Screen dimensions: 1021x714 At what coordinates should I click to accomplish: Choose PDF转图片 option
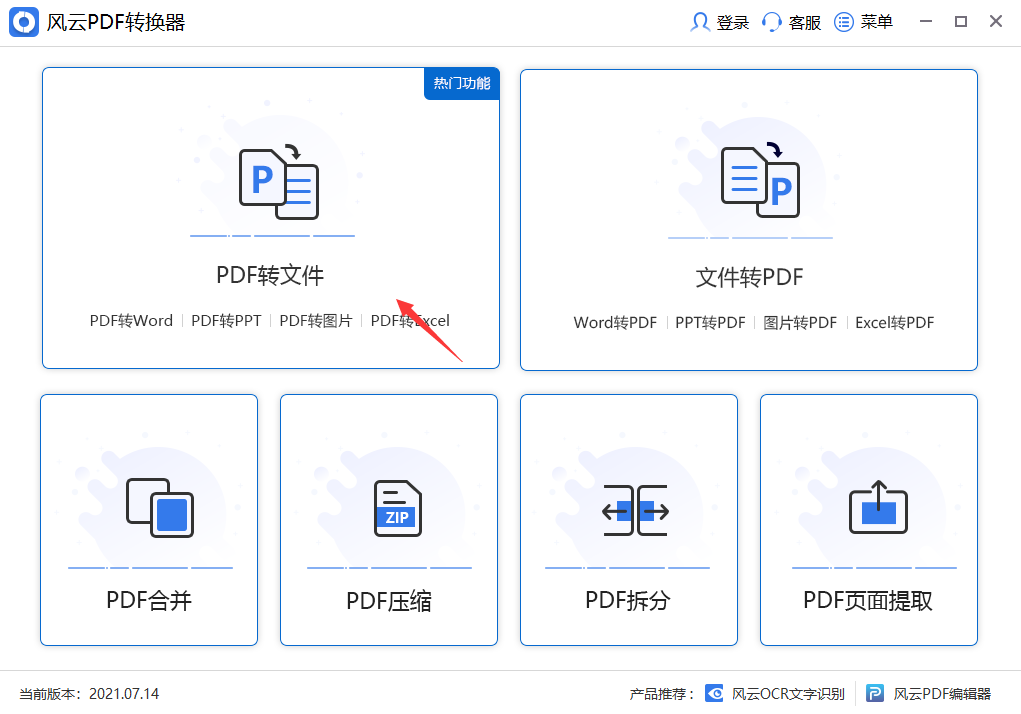click(316, 321)
